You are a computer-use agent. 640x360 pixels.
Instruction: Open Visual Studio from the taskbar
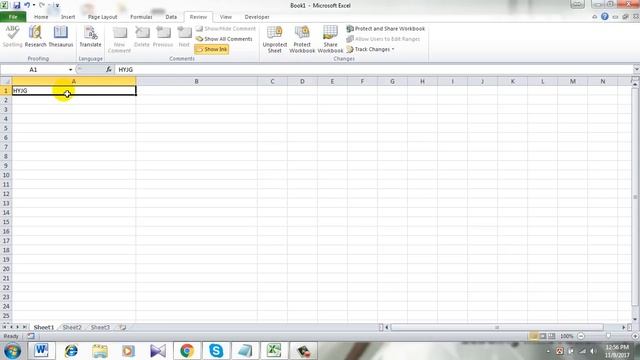point(158,351)
